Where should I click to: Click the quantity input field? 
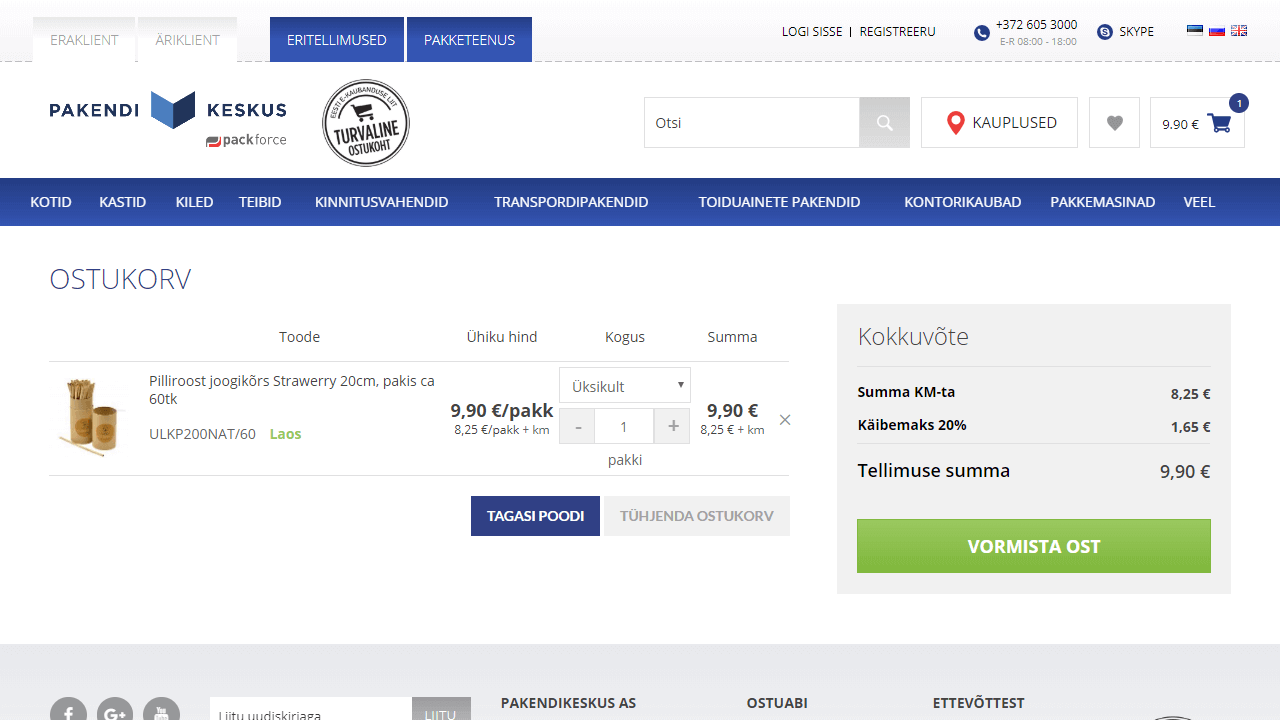624,426
